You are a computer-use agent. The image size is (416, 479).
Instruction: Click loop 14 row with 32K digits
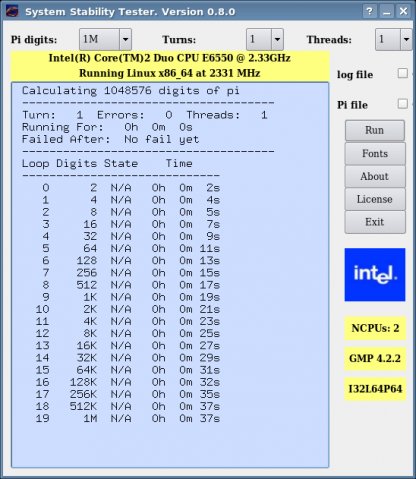pyautogui.click(x=128, y=358)
